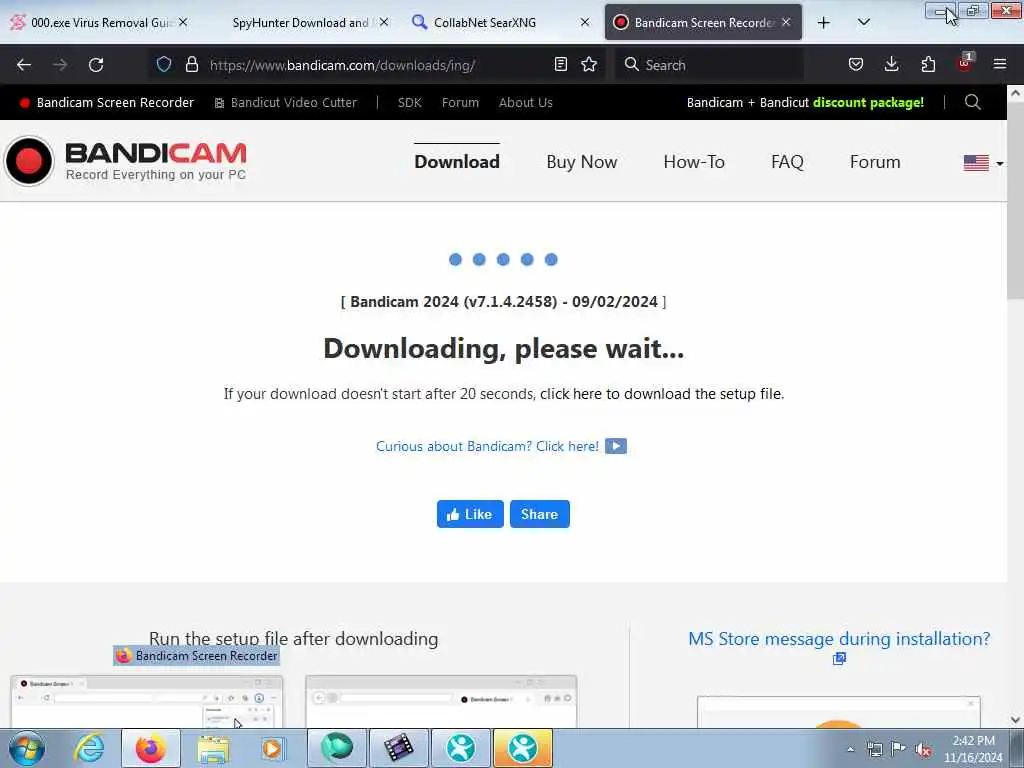Launch Internet Explorer from taskbar

tap(89, 748)
